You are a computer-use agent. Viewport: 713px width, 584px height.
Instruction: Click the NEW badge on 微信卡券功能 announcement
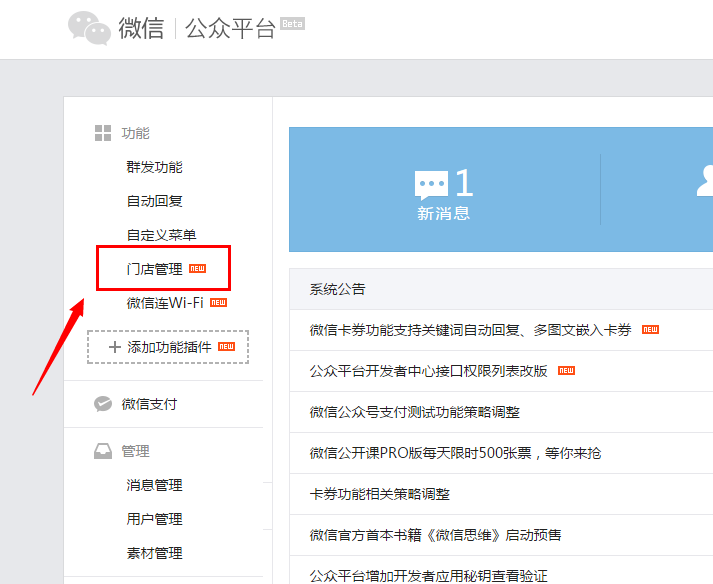650,329
